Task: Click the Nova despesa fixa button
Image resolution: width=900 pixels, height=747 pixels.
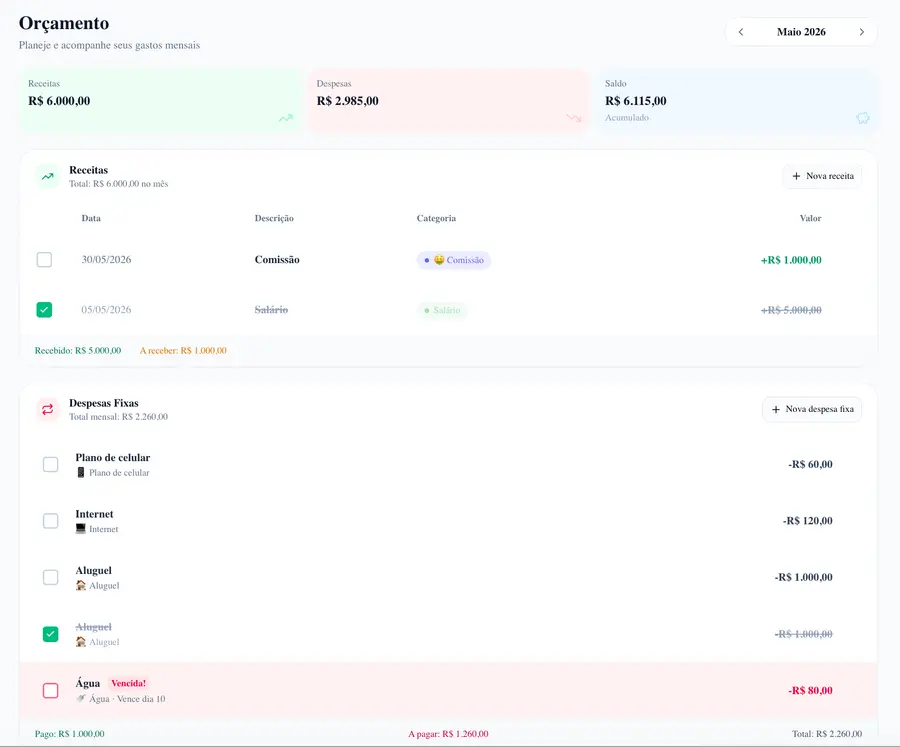Action: 812,409
